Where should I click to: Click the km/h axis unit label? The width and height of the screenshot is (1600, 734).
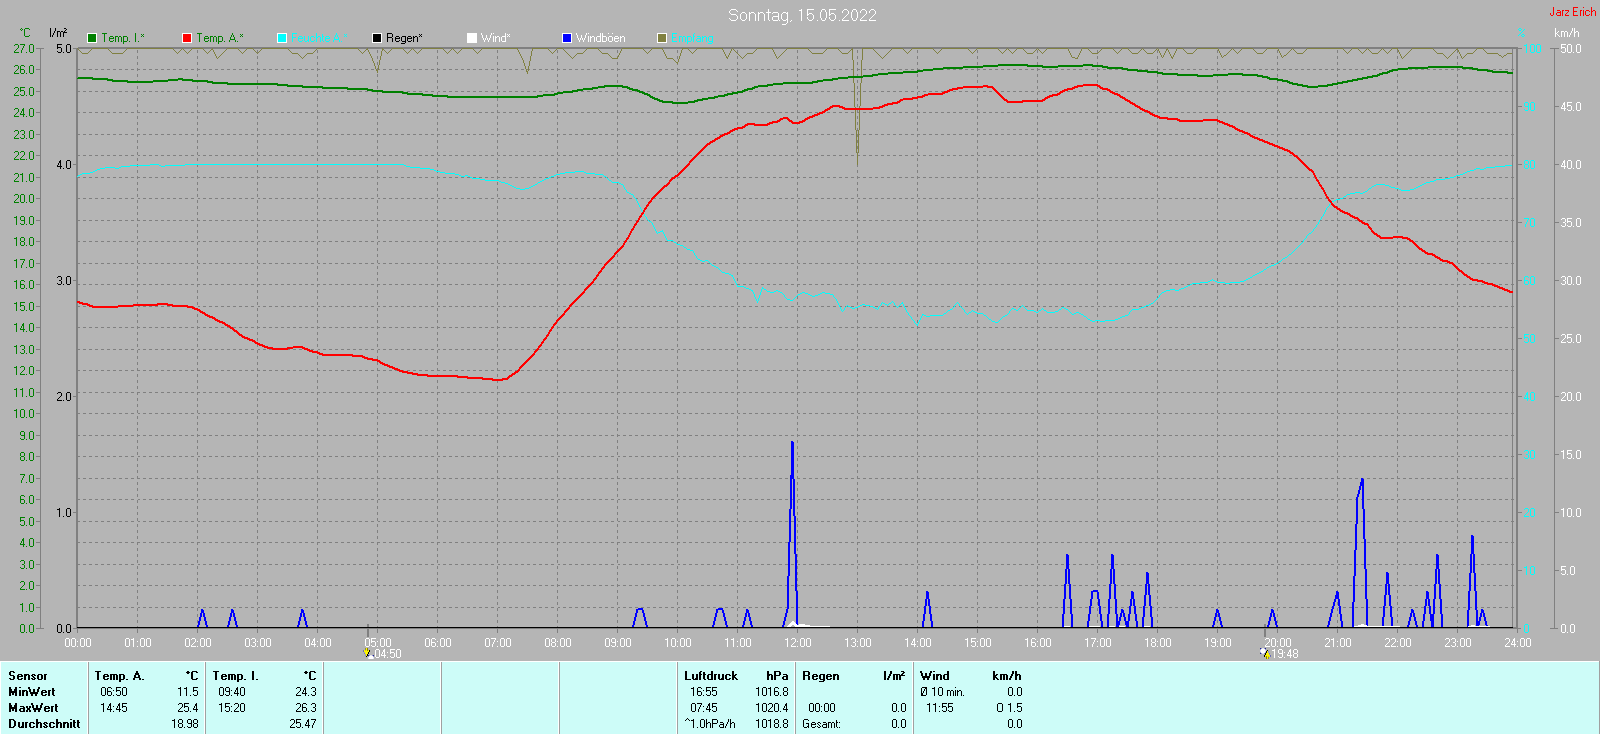[x=1566, y=33]
